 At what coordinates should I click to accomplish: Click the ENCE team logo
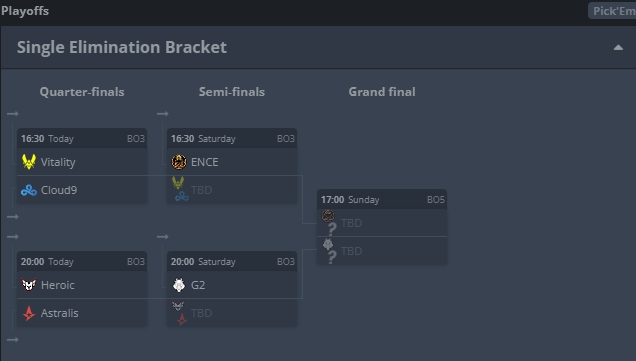179,162
